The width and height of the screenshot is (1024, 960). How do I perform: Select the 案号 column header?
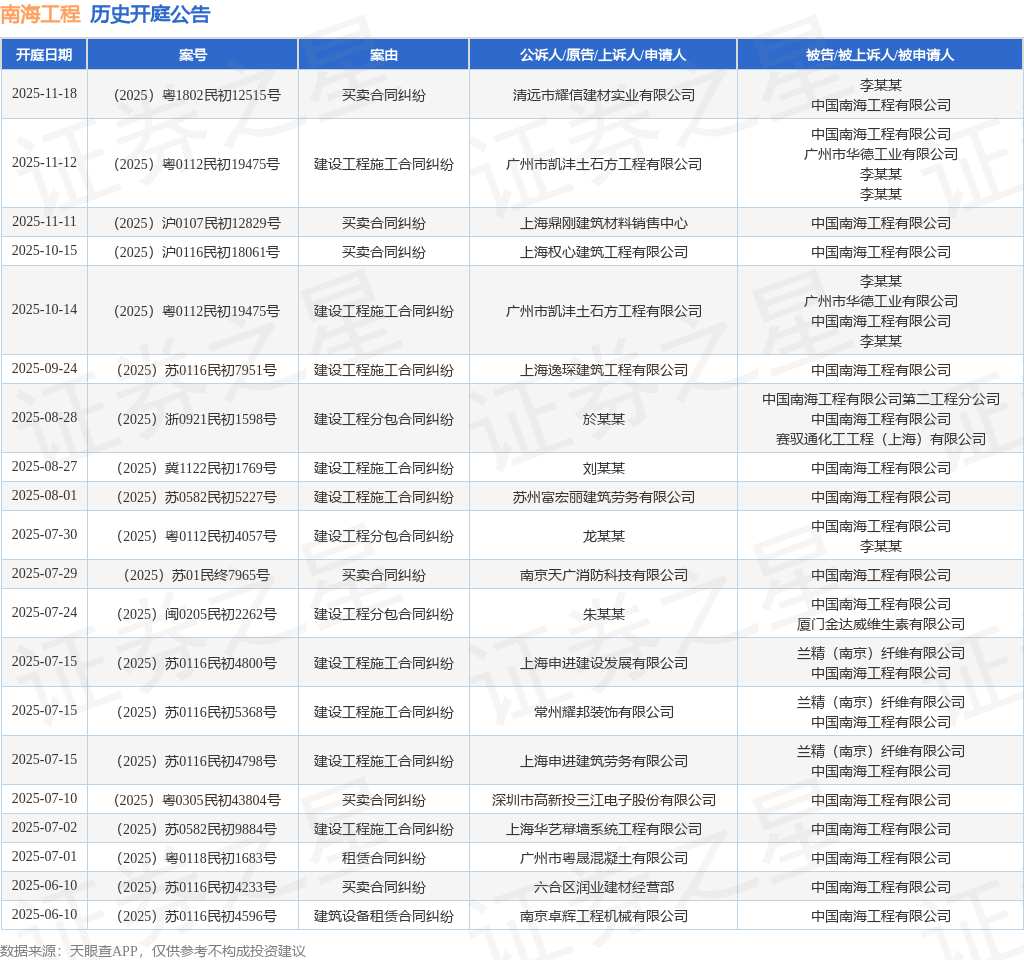(x=193, y=55)
